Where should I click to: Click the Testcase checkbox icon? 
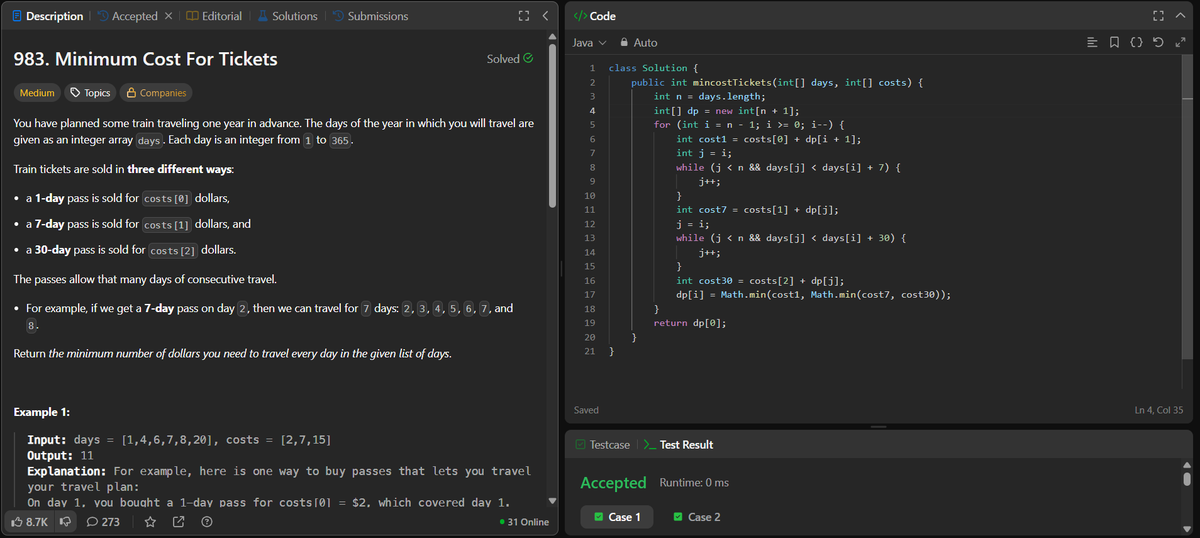(x=580, y=444)
